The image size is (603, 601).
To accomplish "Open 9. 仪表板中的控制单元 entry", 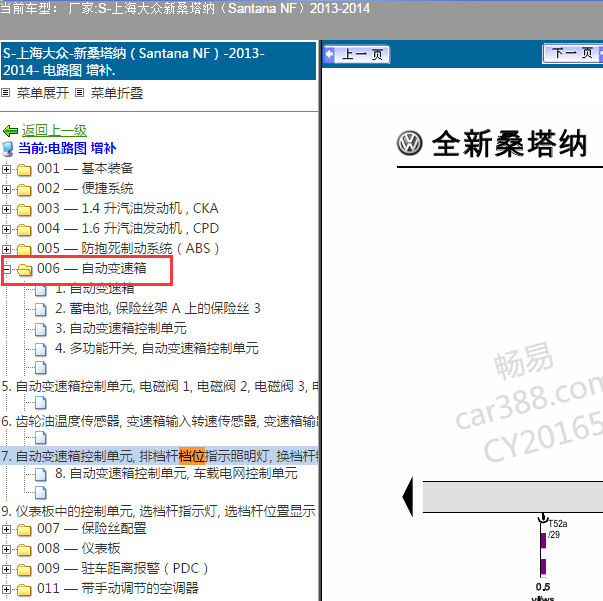I will 158,511.
